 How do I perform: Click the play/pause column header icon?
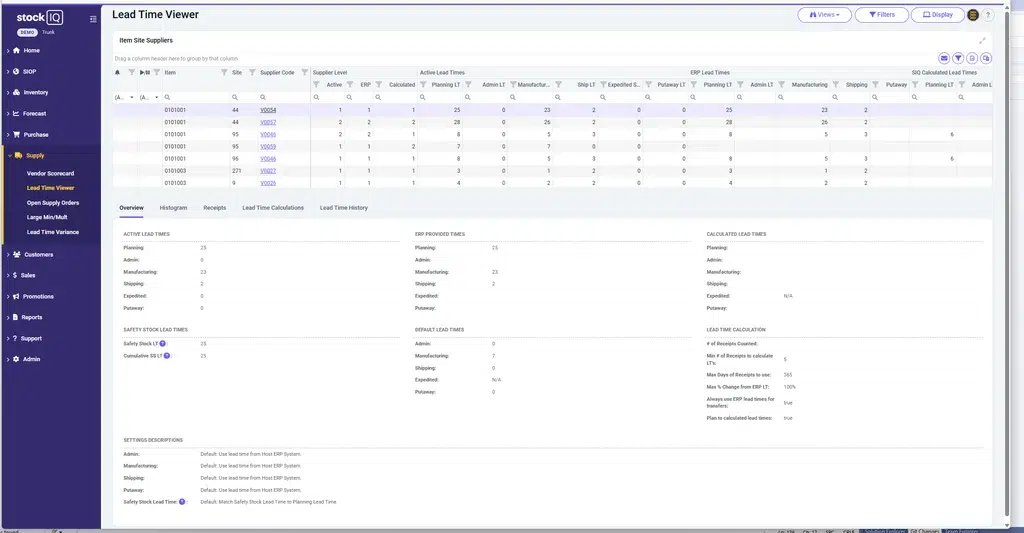pos(144,73)
